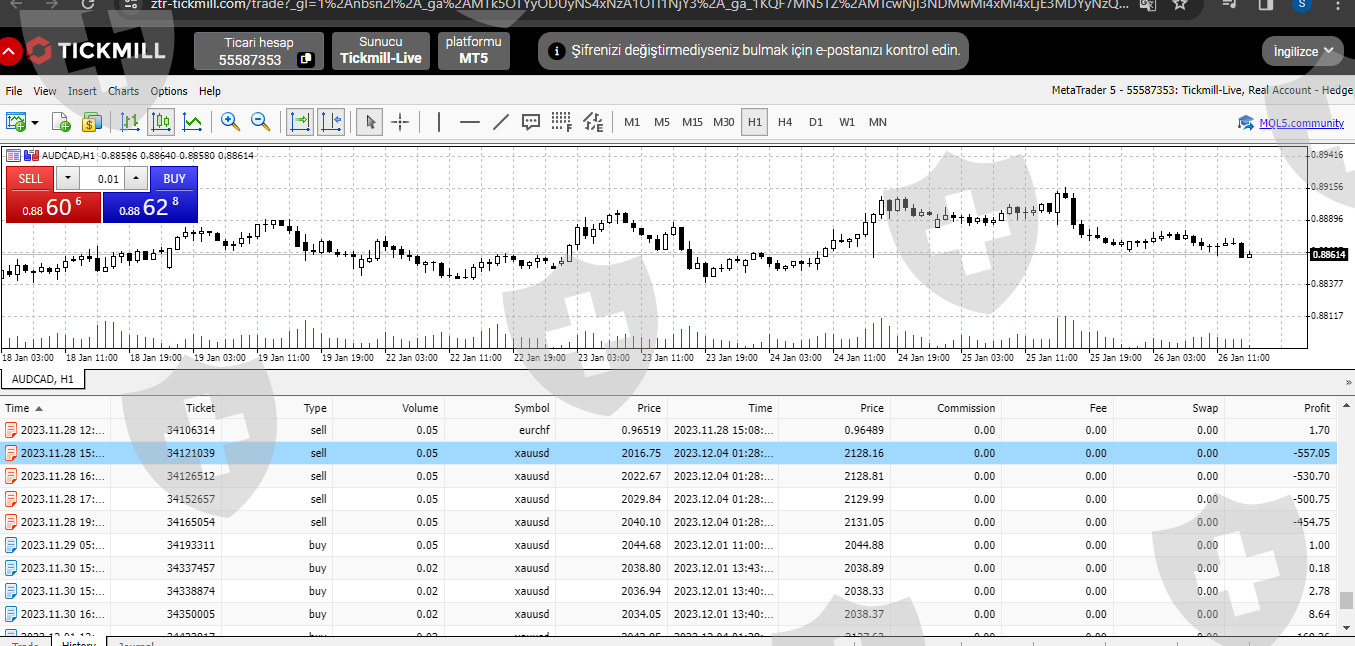Viewport: 1355px width, 646px height.
Task: Toggle the chart shift button
Action: click(x=331, y=122)
